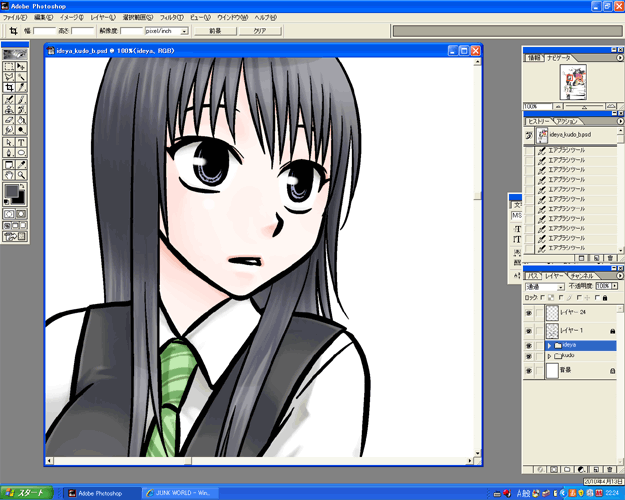Select the Zoom tool
This screenshot has width=625, height=500.
21,175
